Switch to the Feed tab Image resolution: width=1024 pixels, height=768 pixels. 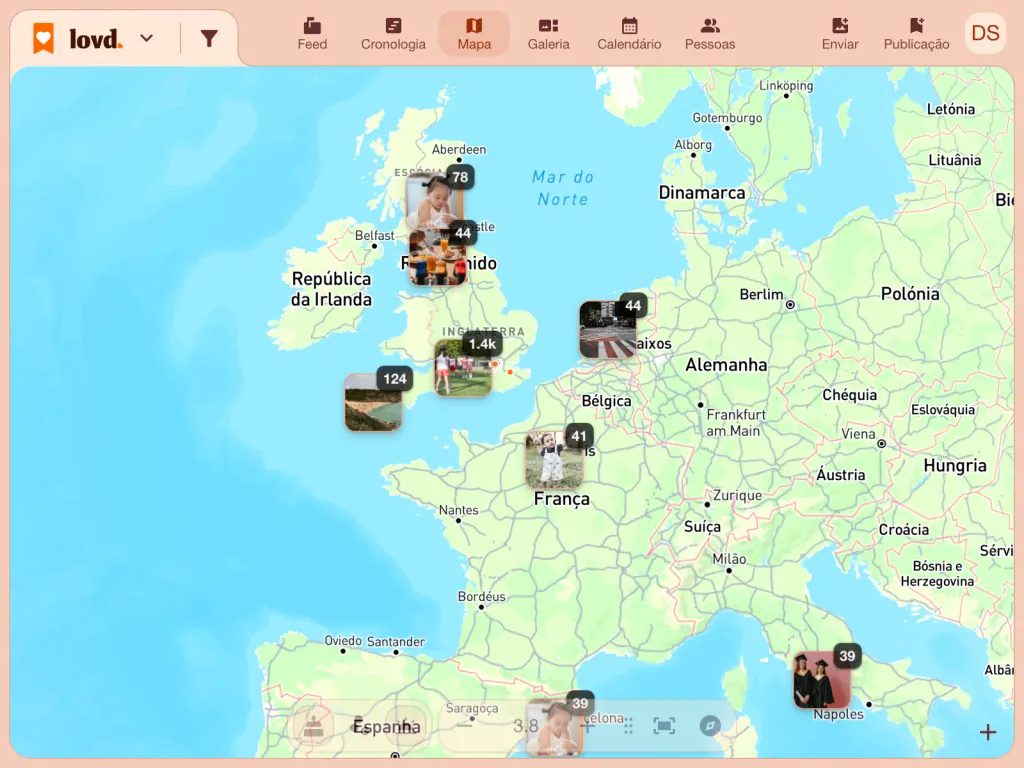click(x=312, y=34)
